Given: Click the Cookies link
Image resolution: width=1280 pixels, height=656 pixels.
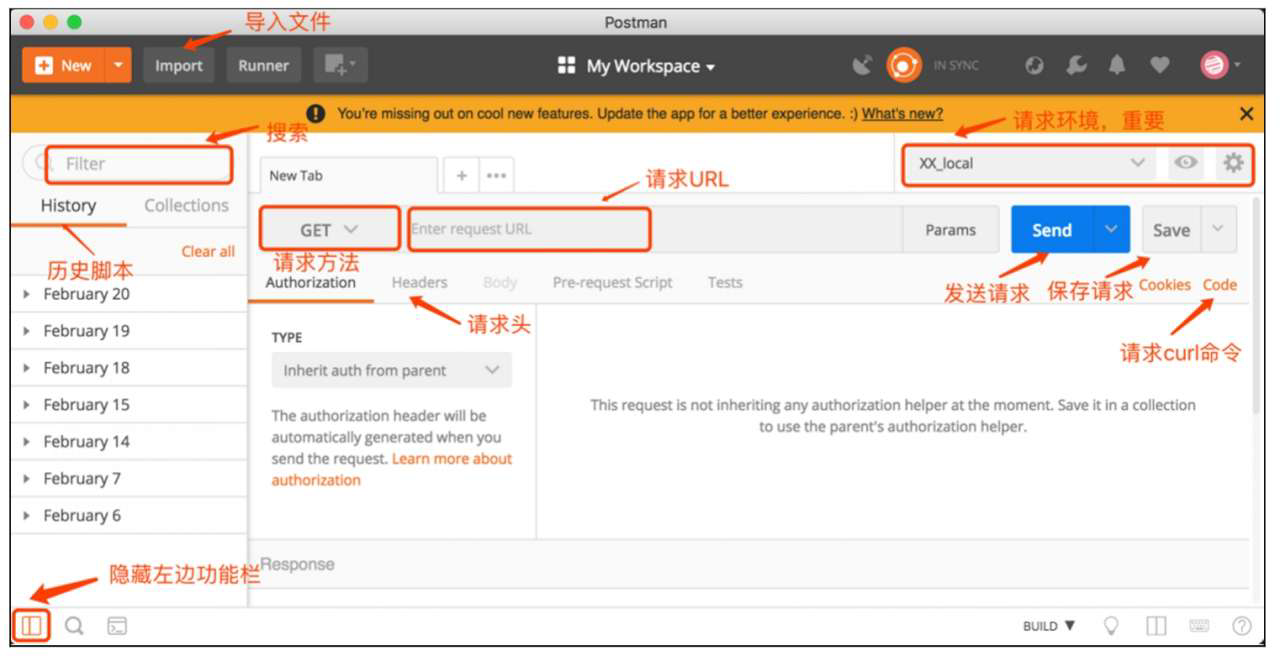Looking at the screenshot, I should (1165, 285).
